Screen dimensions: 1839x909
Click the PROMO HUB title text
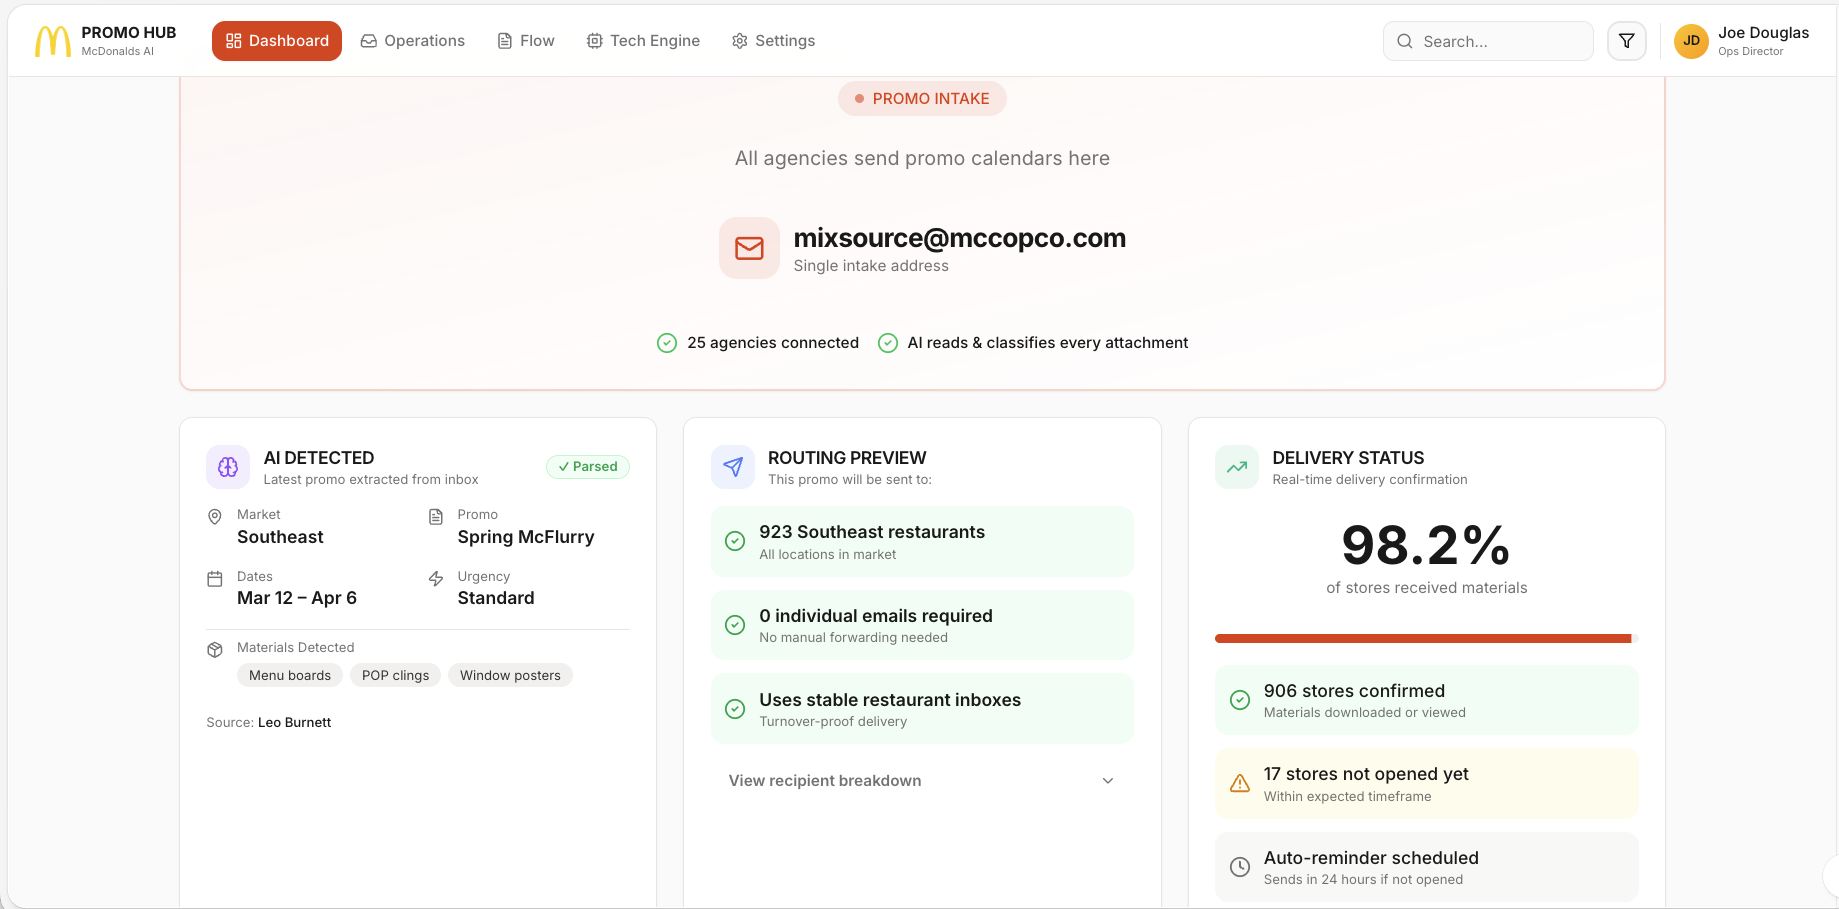click(129, 33)
